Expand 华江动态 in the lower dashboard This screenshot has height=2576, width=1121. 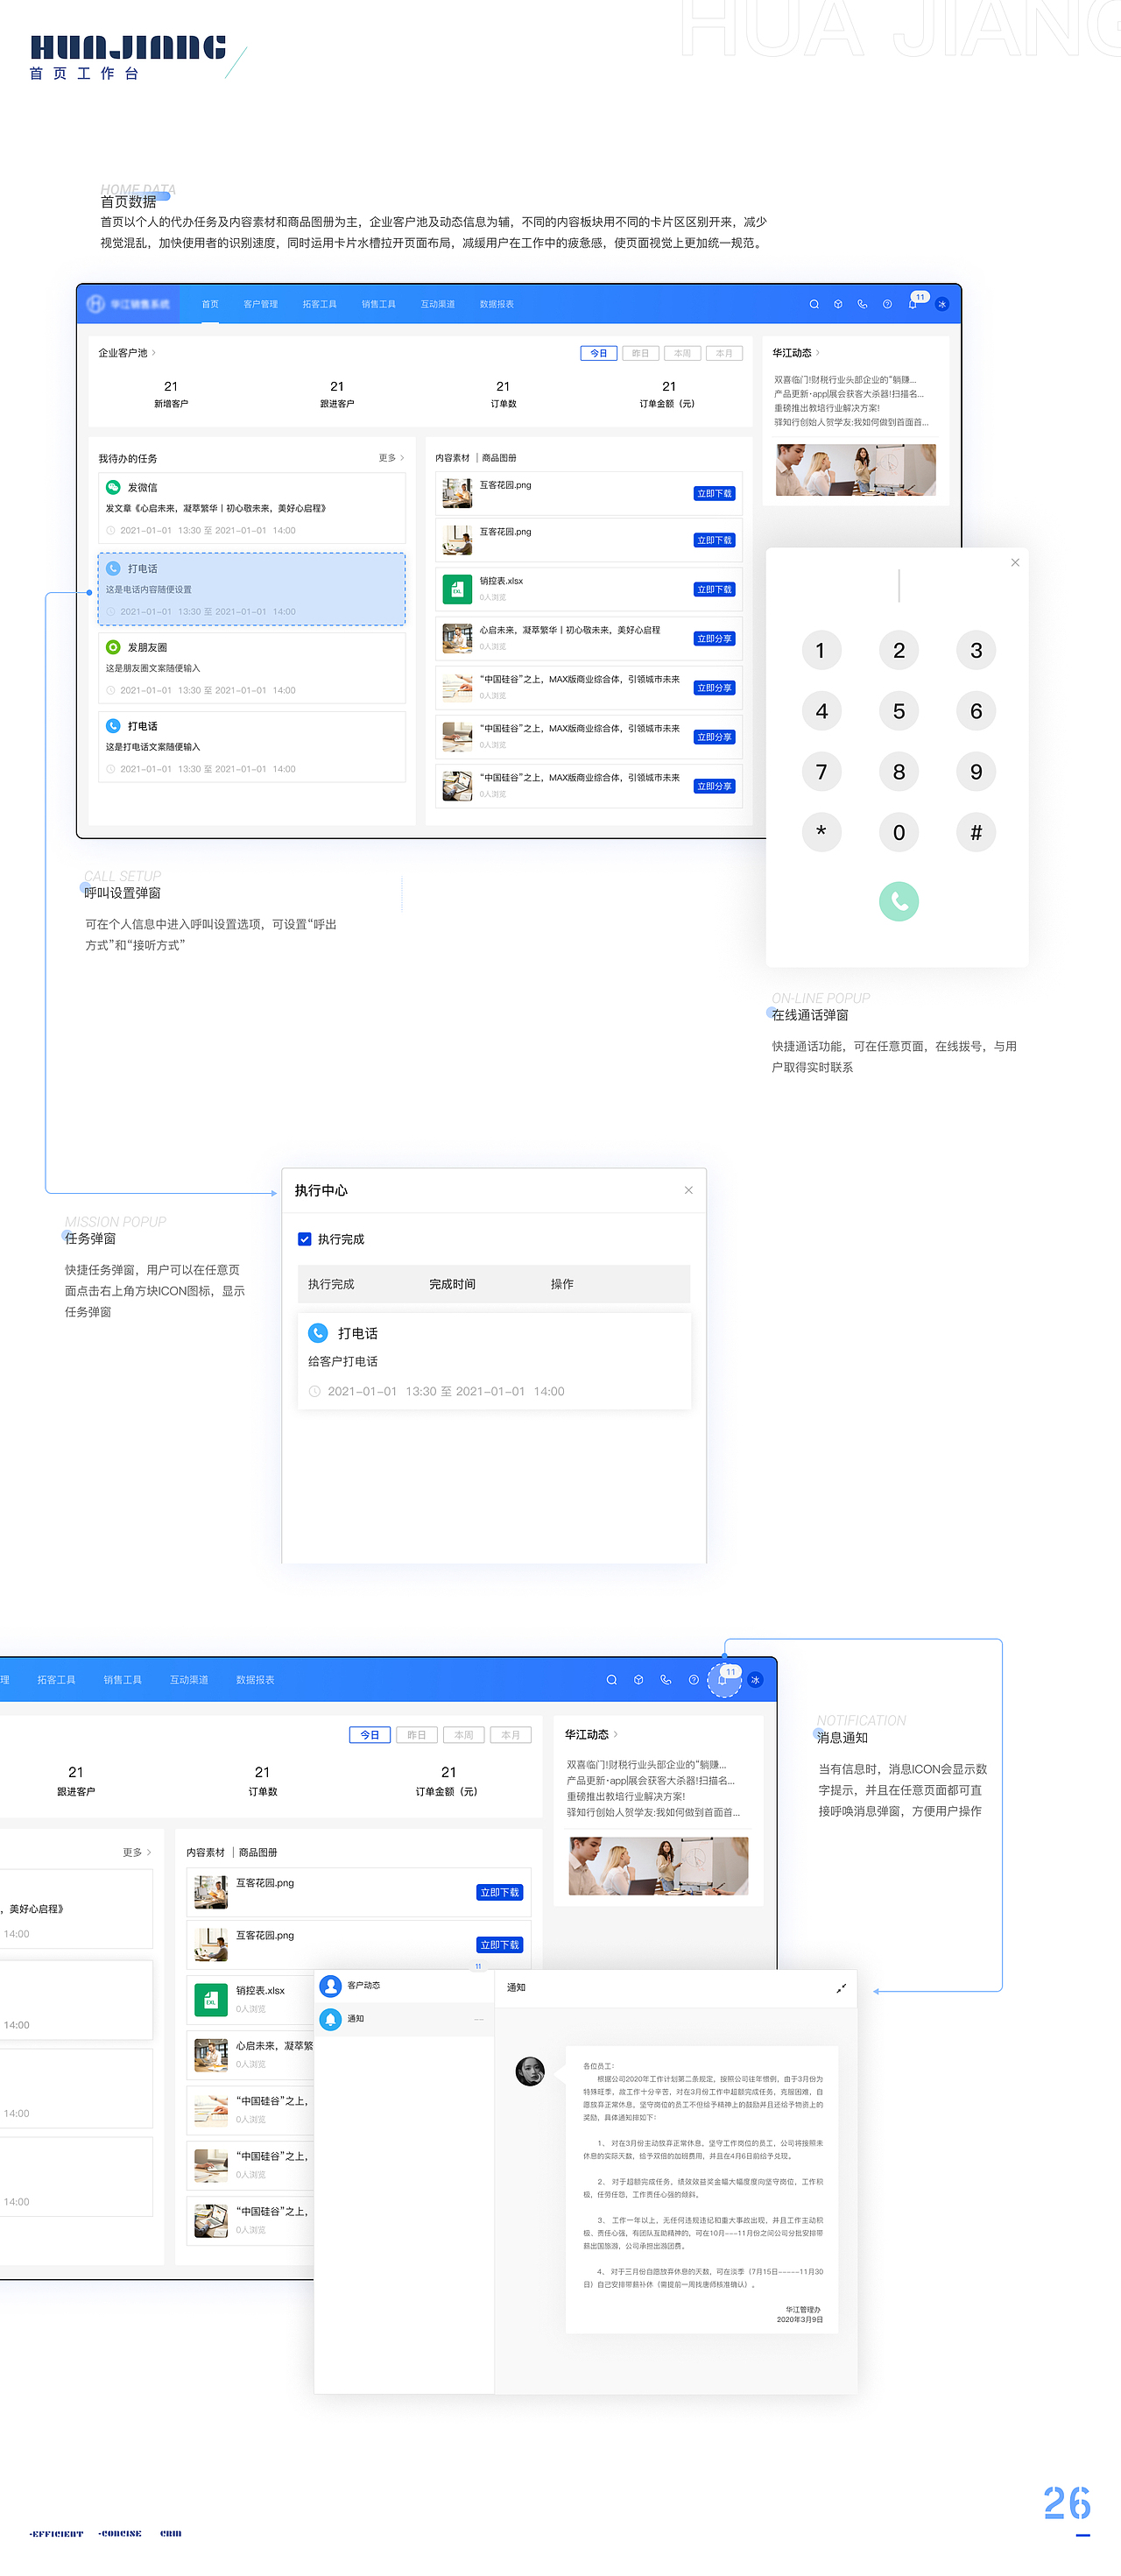(616, 1735)
